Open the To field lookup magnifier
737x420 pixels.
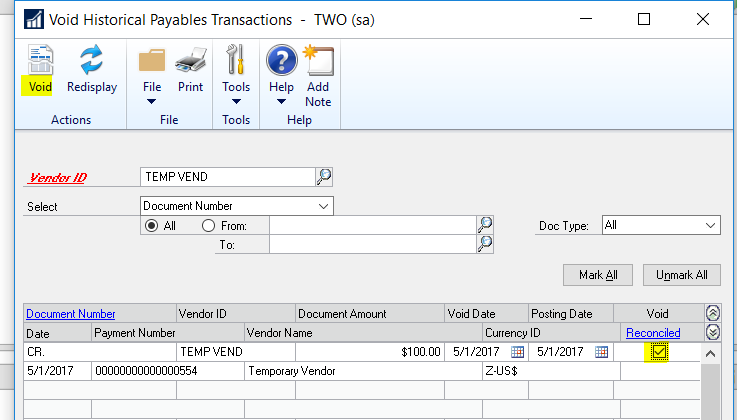485,243
